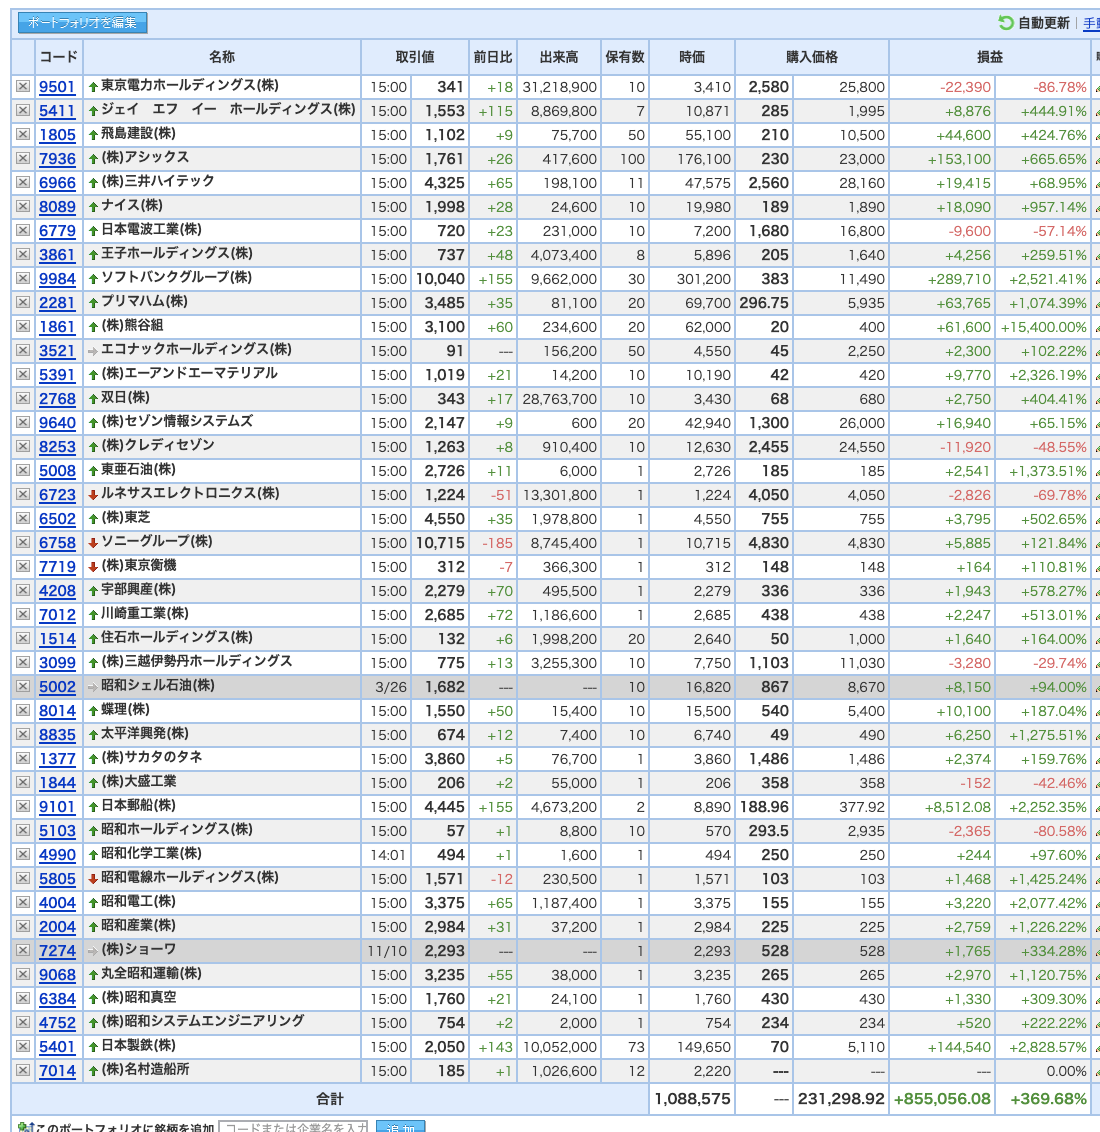This screenshot has width=1100, height=1132.
Task: Open stock code link 7014
Action: point(57,1071)
